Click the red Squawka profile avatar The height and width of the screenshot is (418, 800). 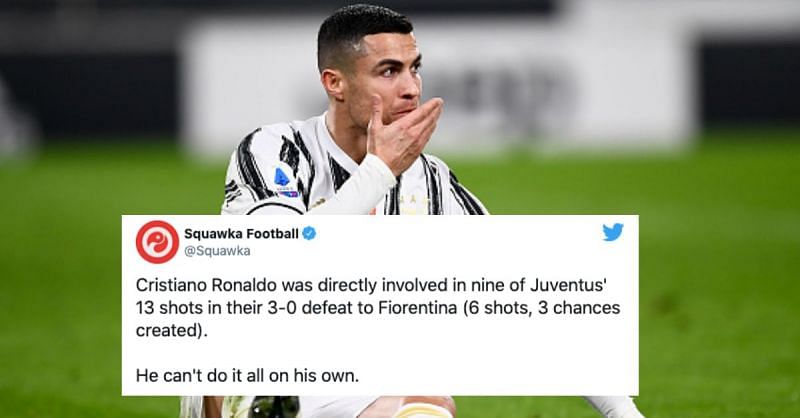157,242
